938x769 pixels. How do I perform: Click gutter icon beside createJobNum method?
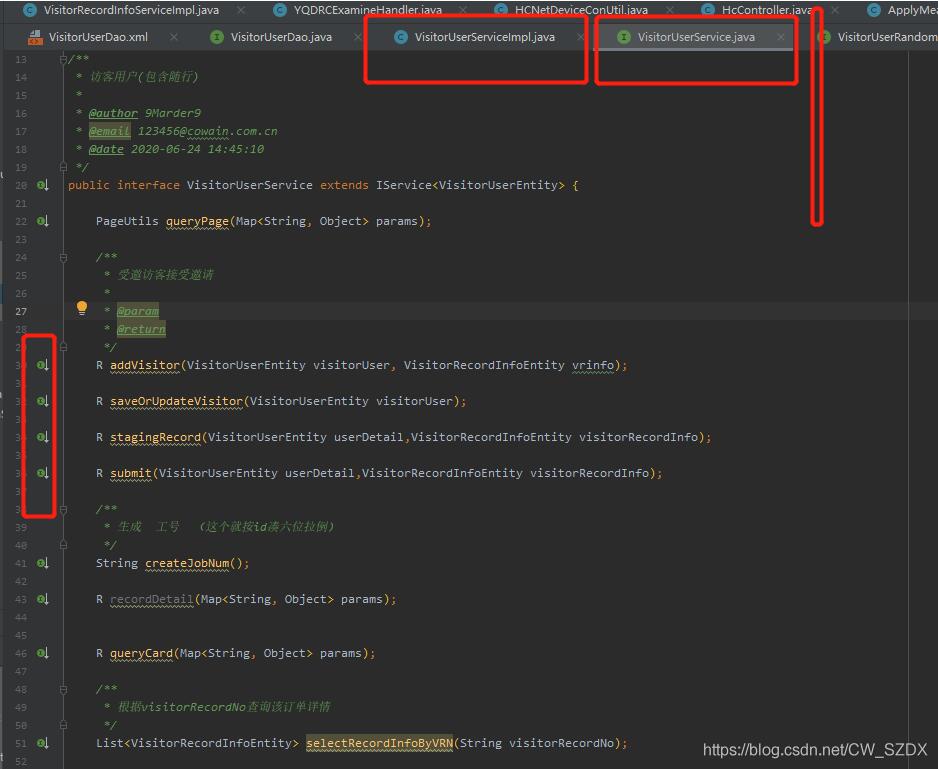(x=42, y=563)
